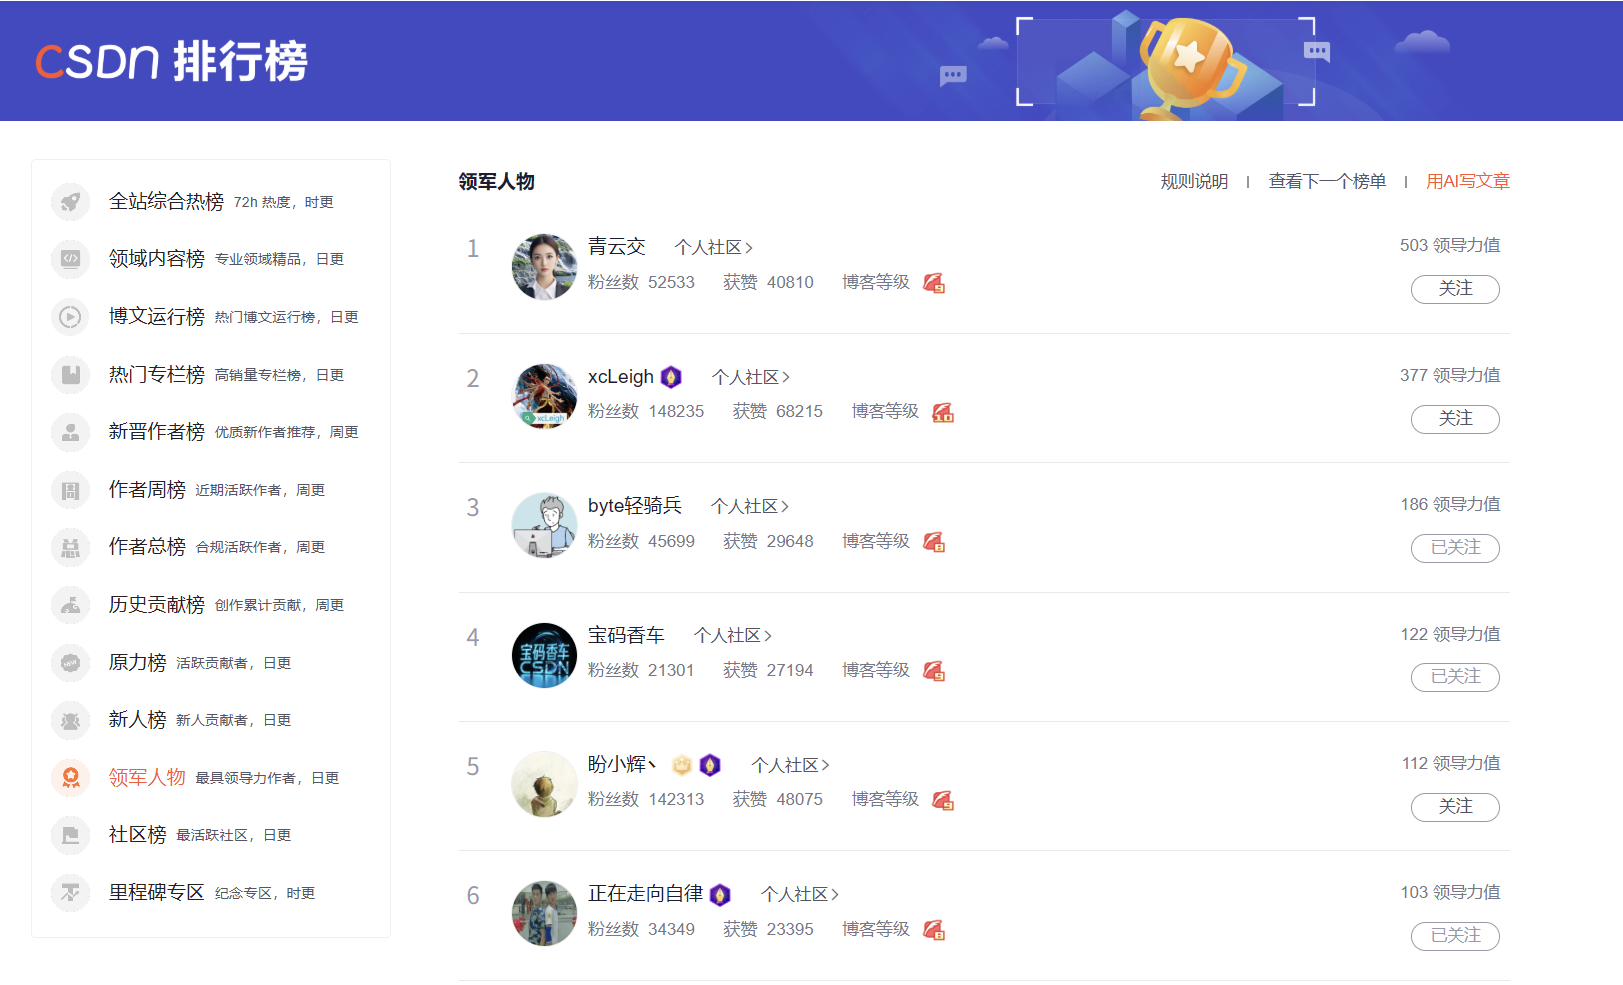The width and height of the screenshot is (1623, 985).
Task: Click crown icon for 作者总榜
Action: pos(70,547)
